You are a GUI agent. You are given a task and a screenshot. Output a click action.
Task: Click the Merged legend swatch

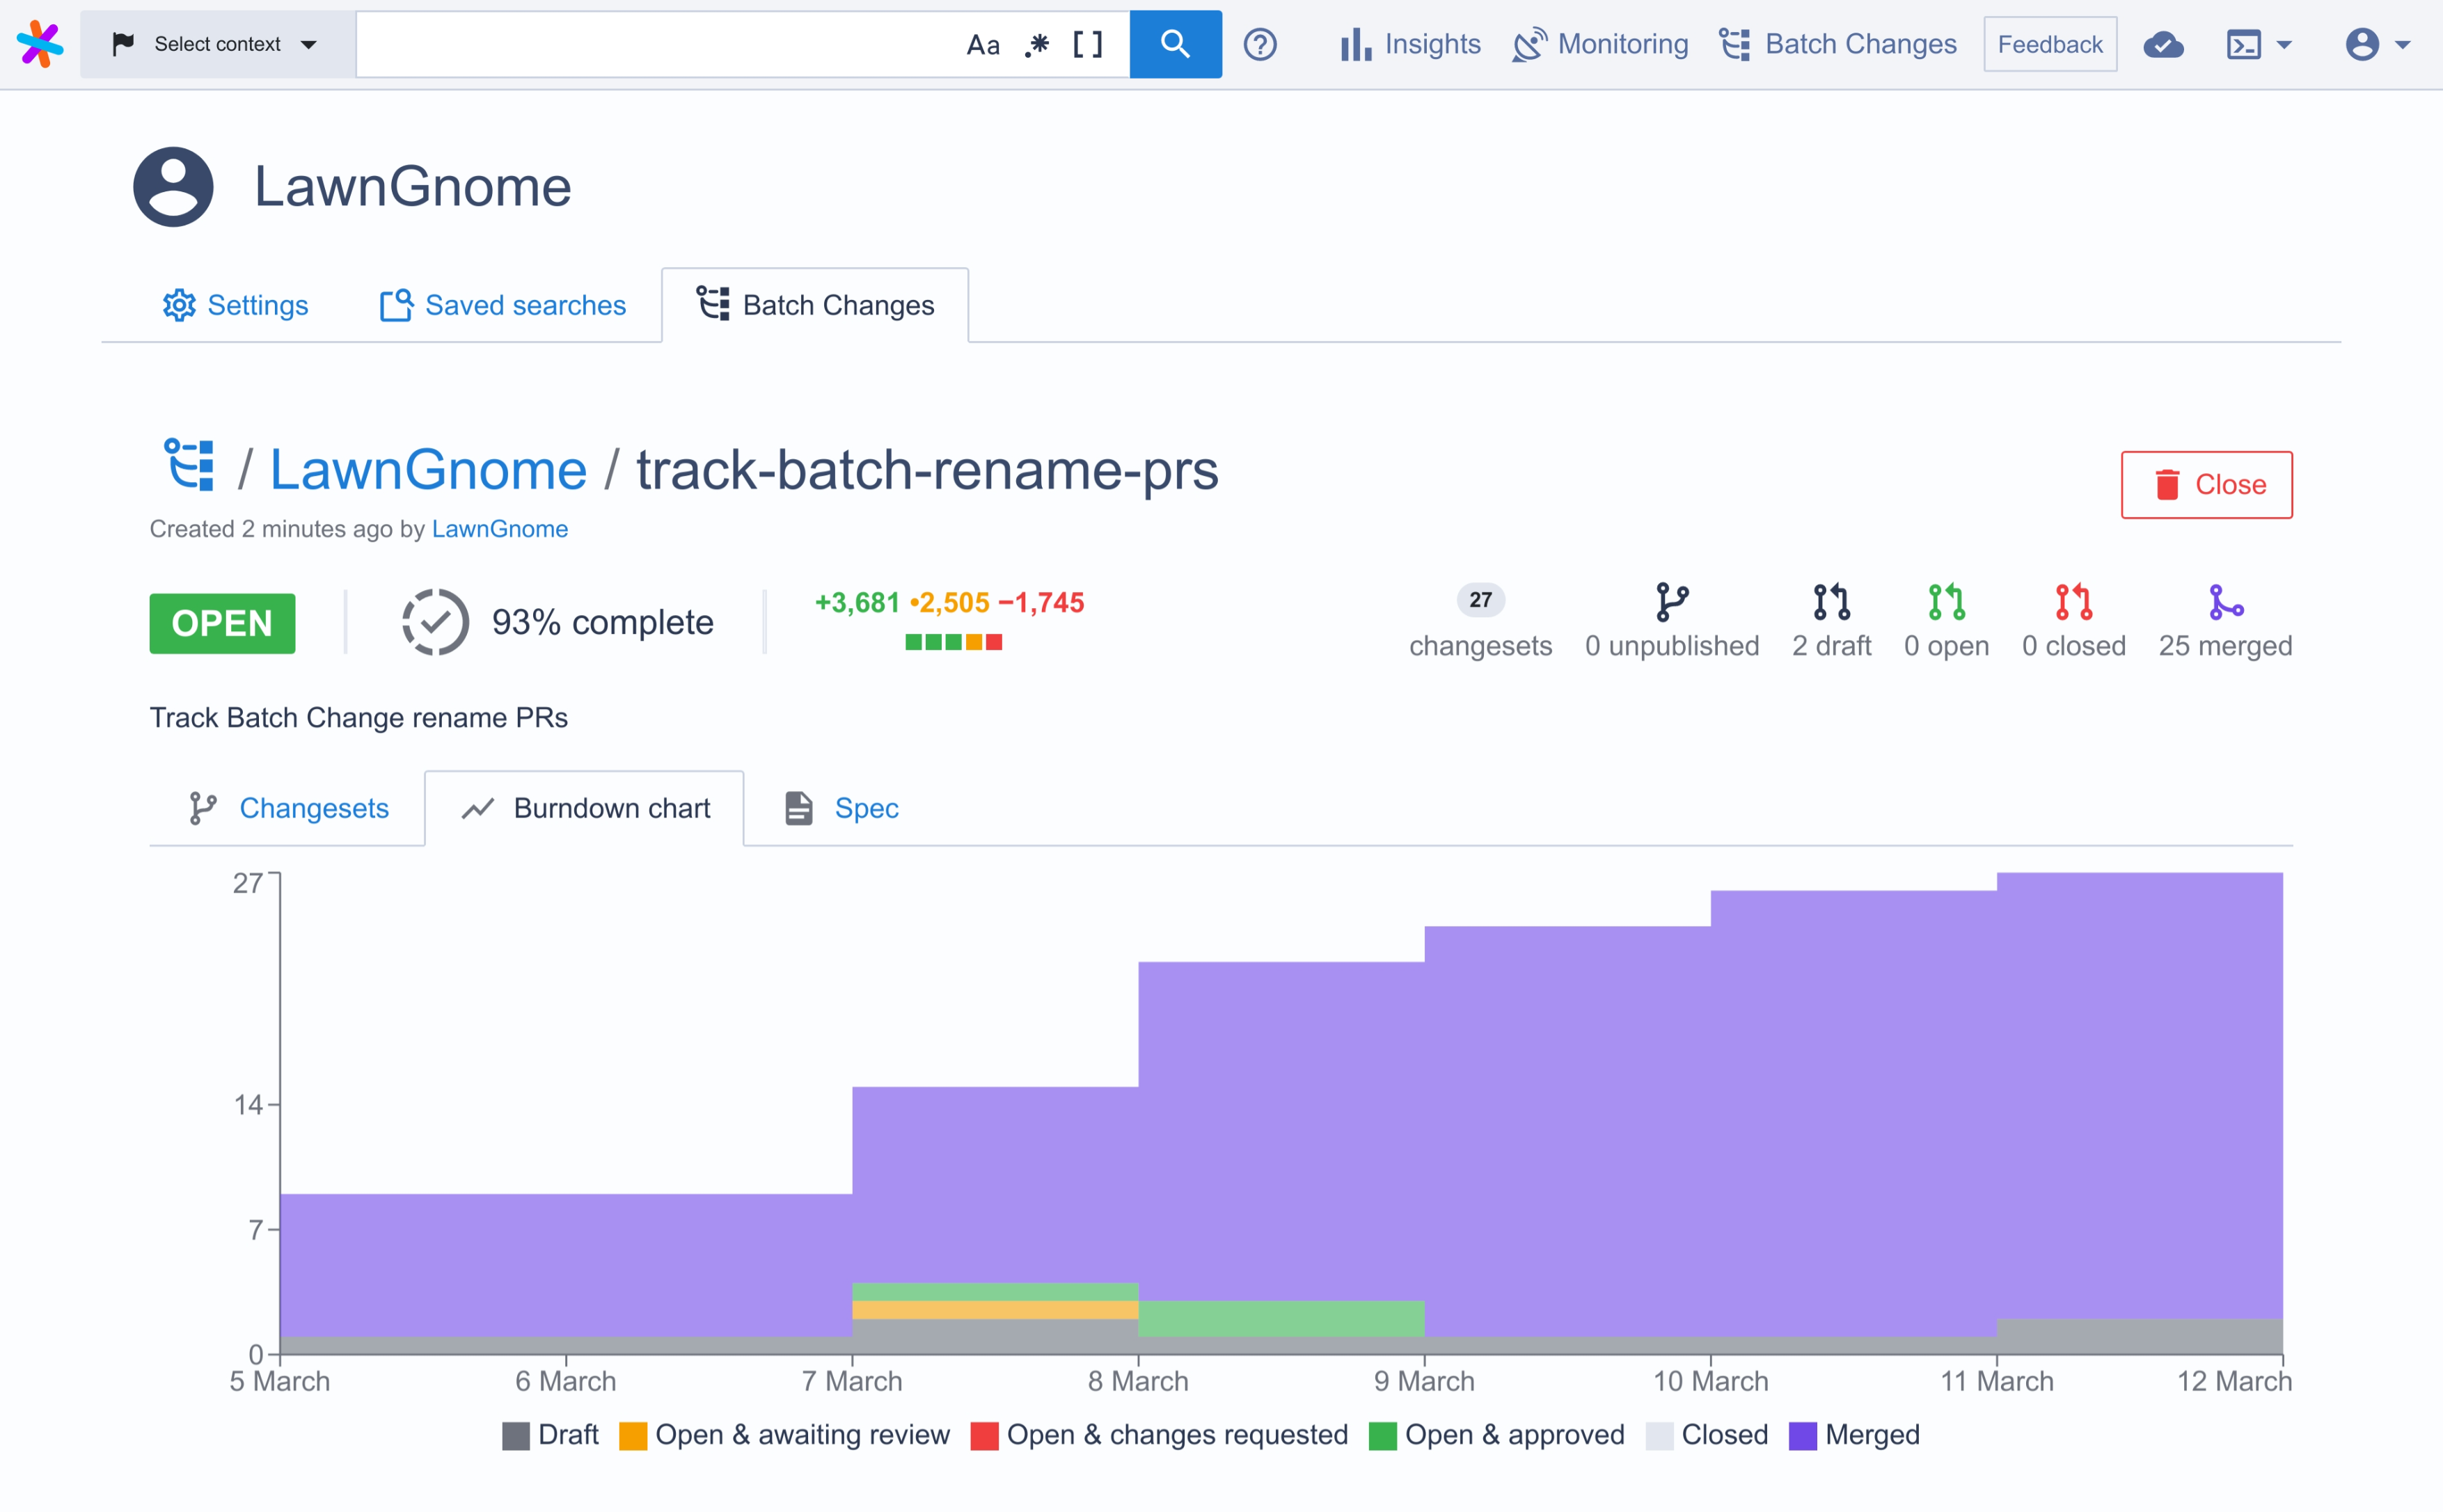[x=1802, y=1436]
